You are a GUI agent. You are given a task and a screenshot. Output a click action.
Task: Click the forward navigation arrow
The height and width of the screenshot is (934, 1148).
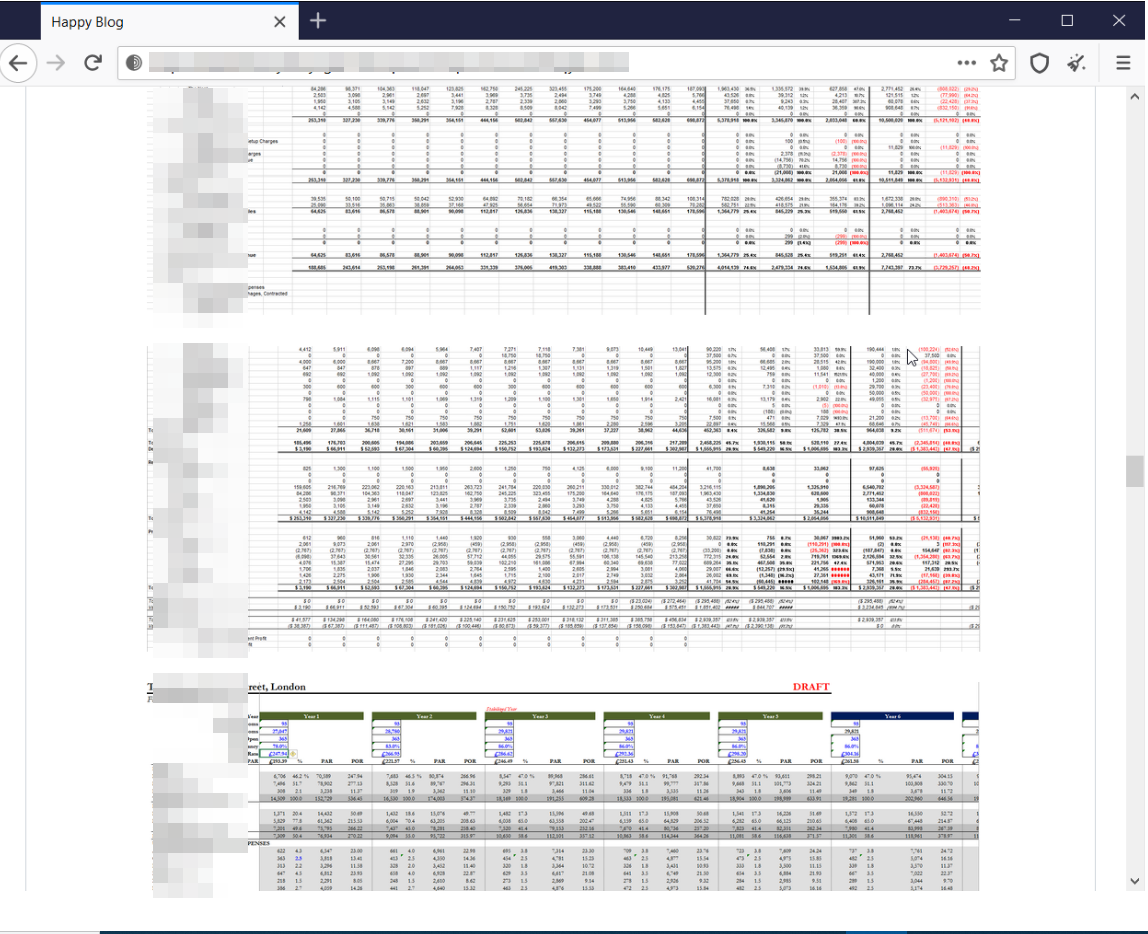pyautogui.click(x=56, y=63)
